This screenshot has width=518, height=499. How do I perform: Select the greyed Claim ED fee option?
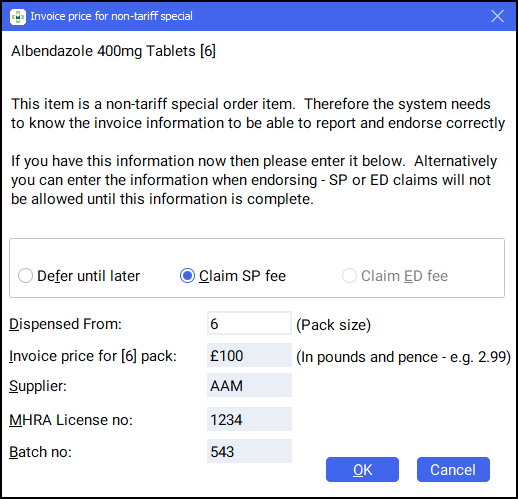click(x=395, y=276)
